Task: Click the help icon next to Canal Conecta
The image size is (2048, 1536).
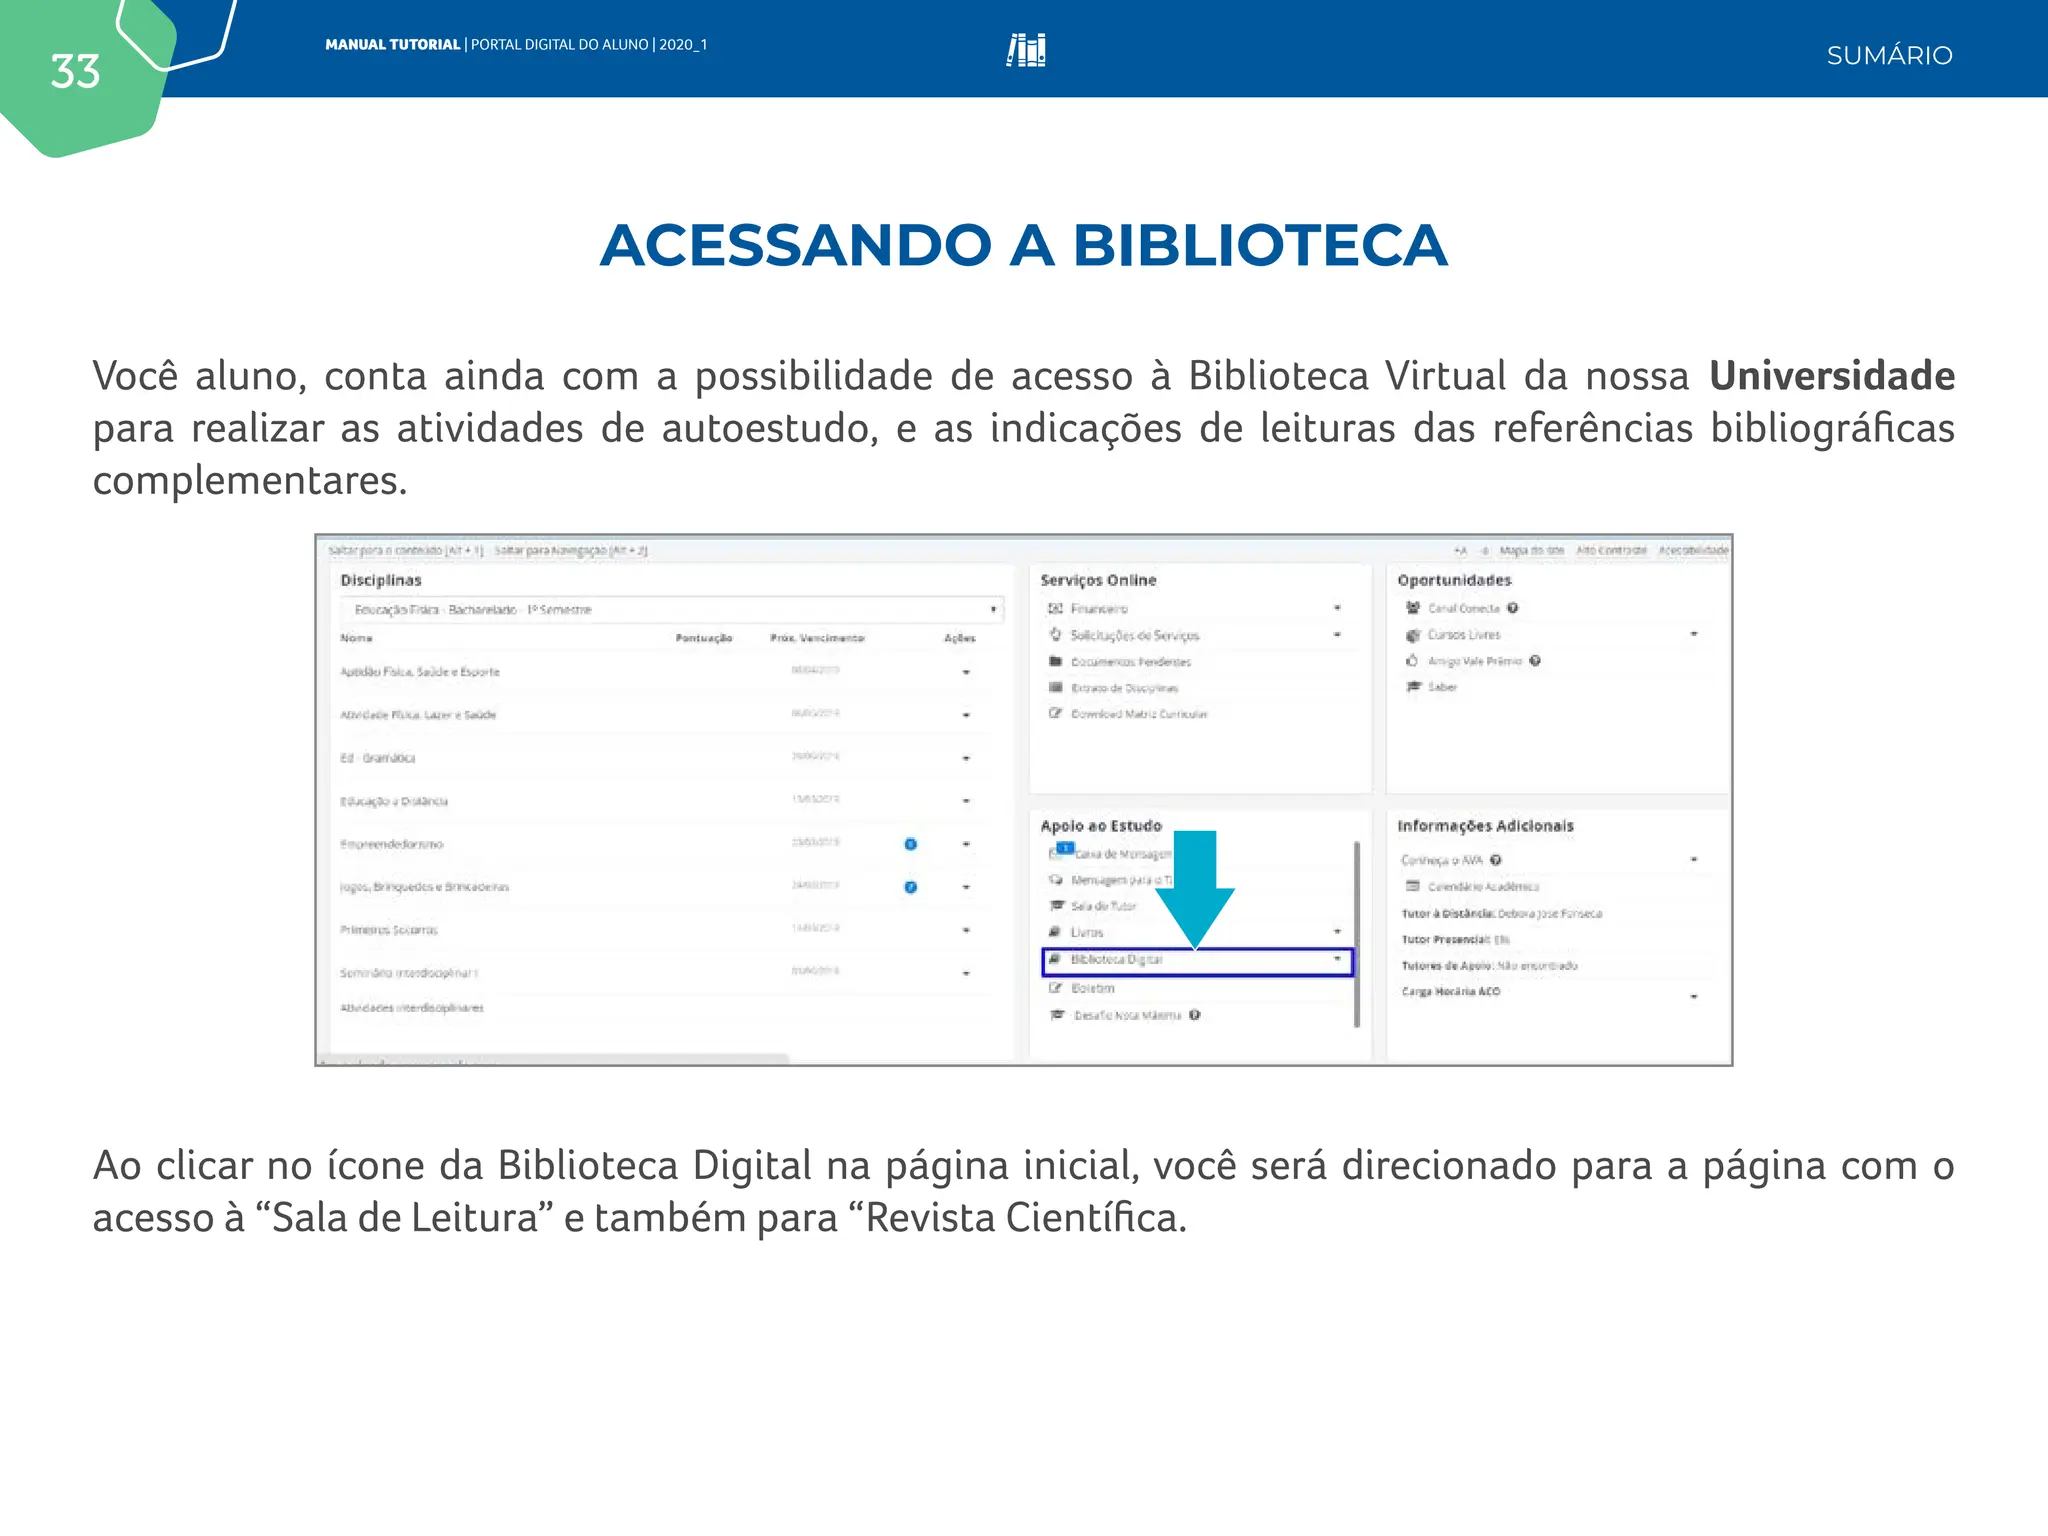Action: coord(1513,607)
